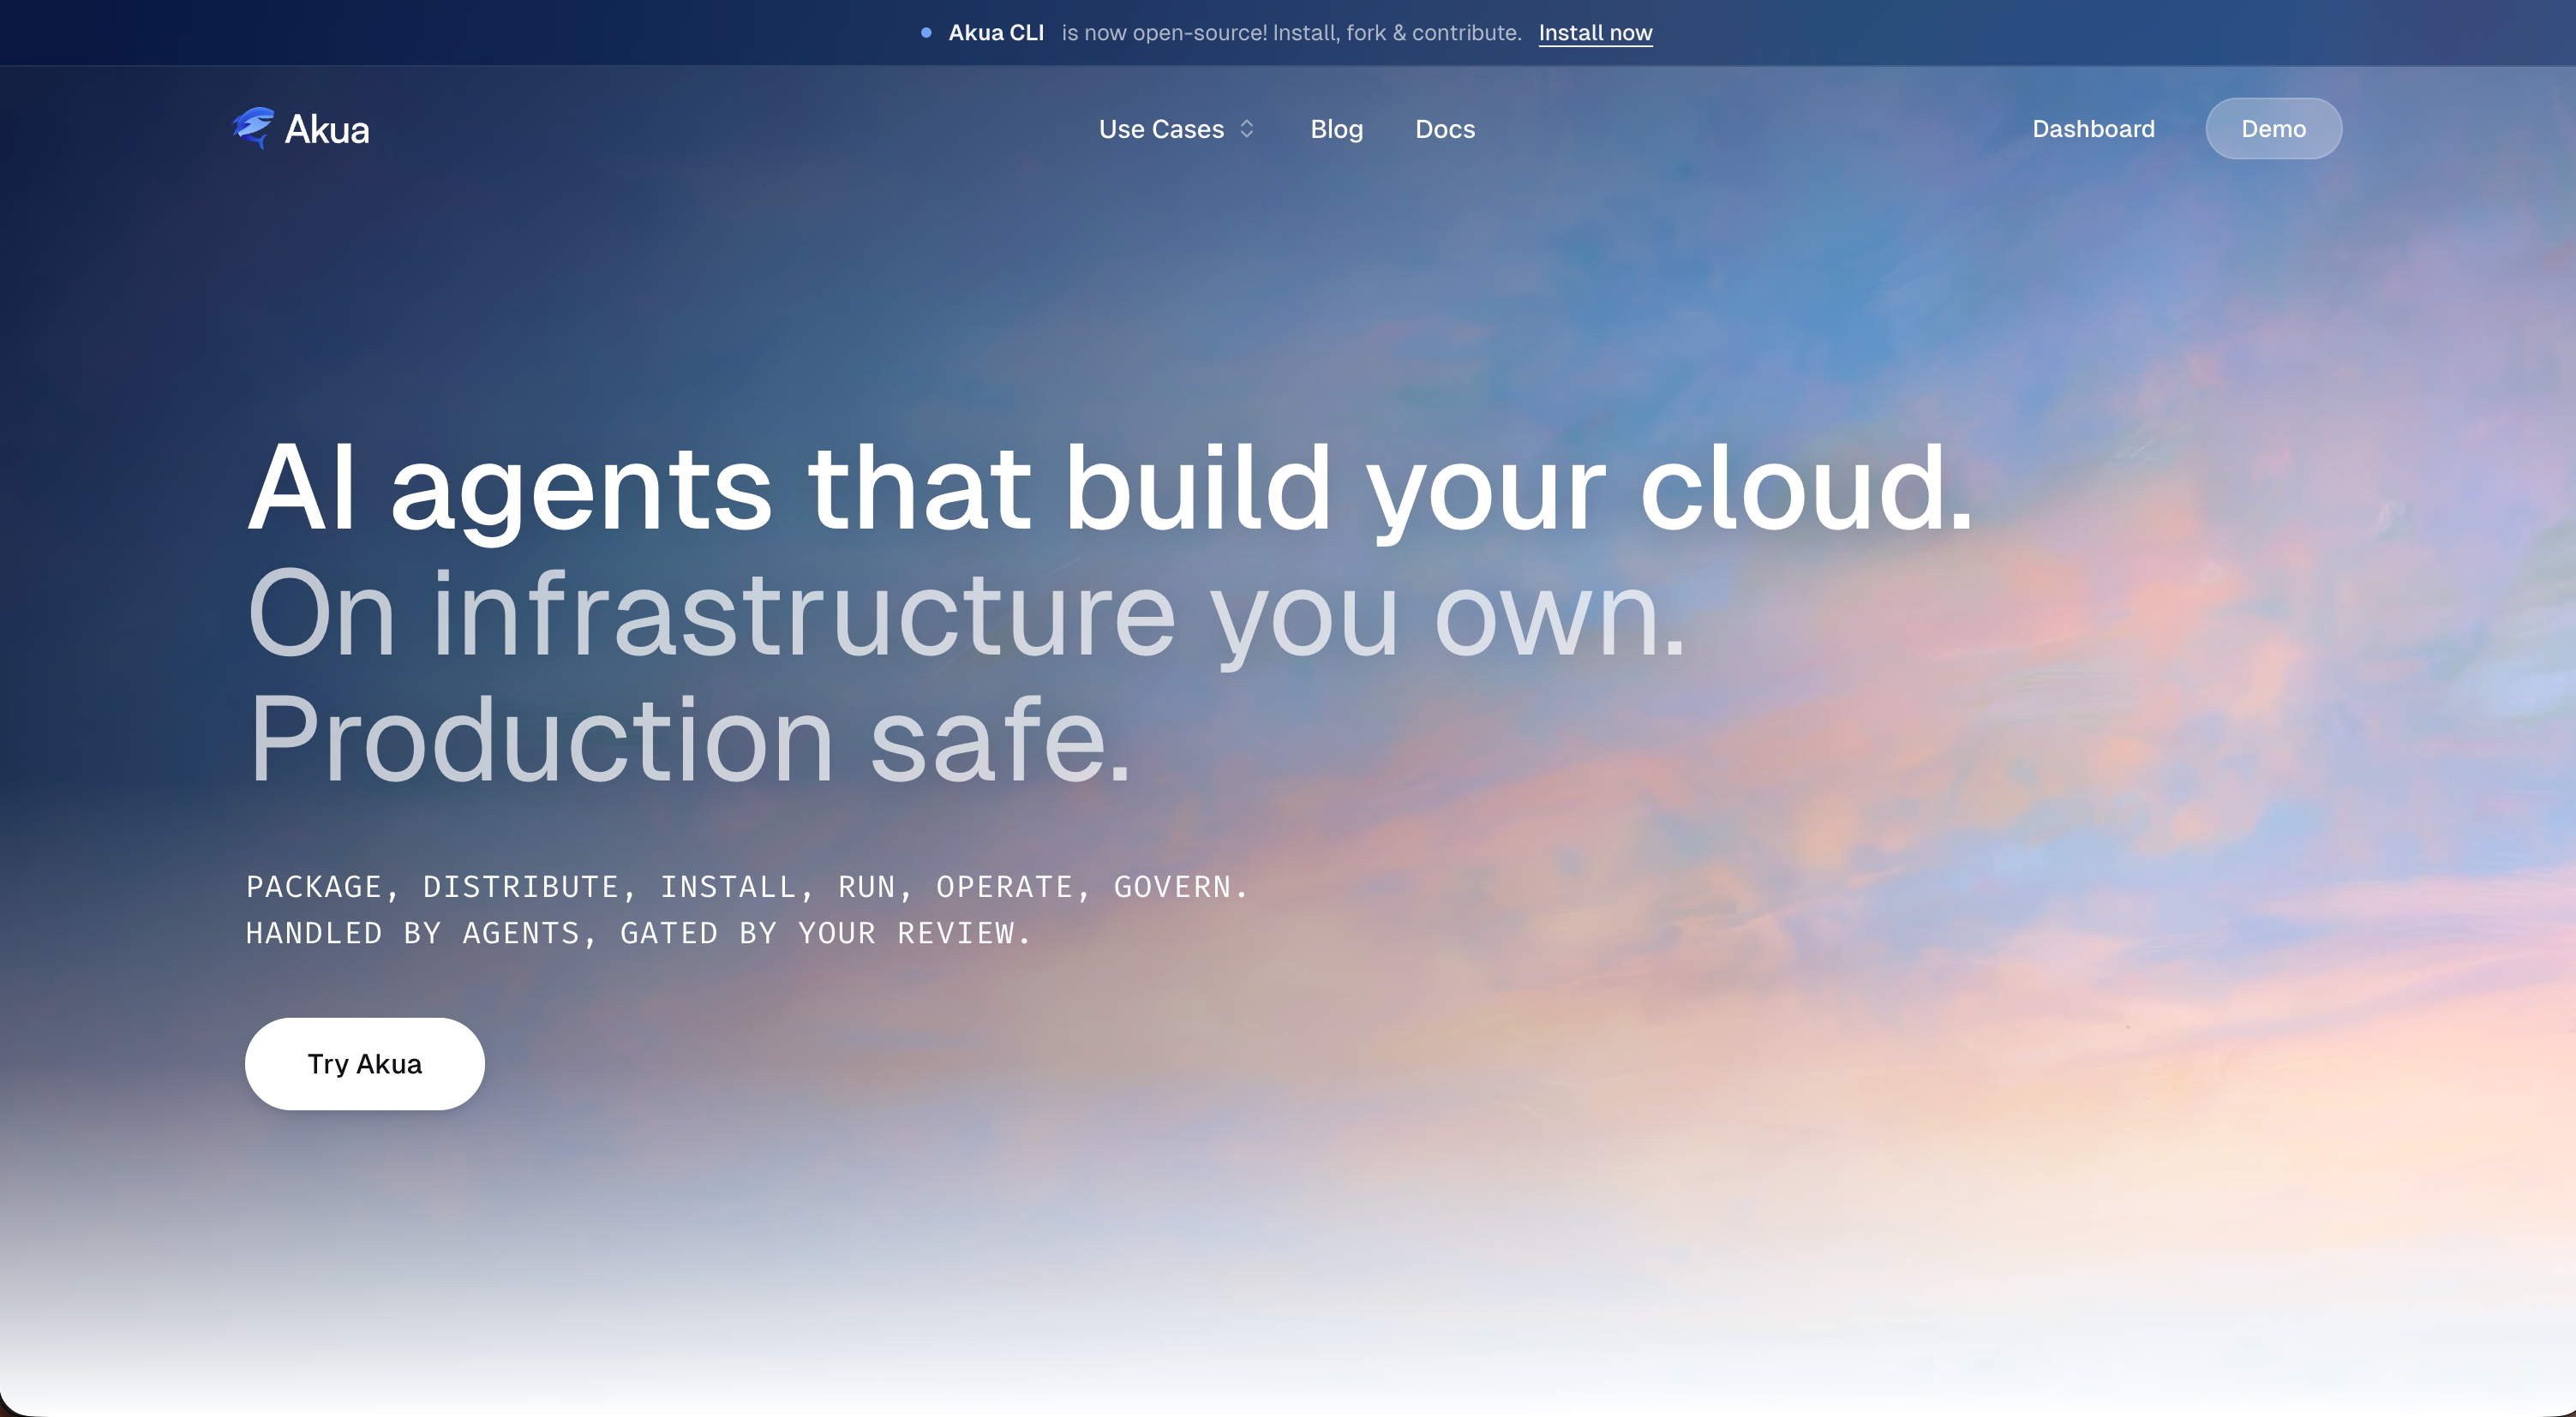
Task: Click the Akua wordmark in the header
Action: (327, 129)
